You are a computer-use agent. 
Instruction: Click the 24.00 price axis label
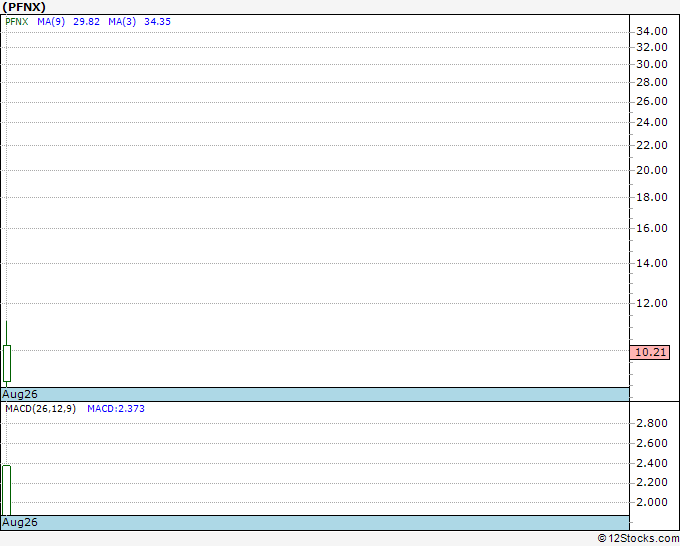pos(652,122)
